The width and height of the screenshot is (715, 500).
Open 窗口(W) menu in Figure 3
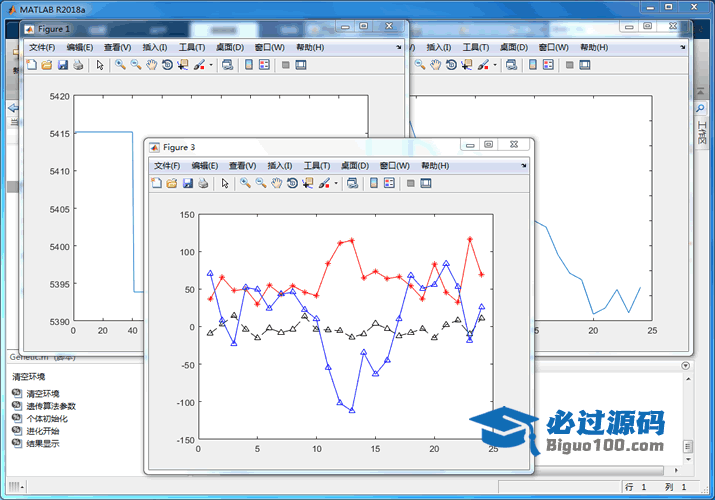394,166
